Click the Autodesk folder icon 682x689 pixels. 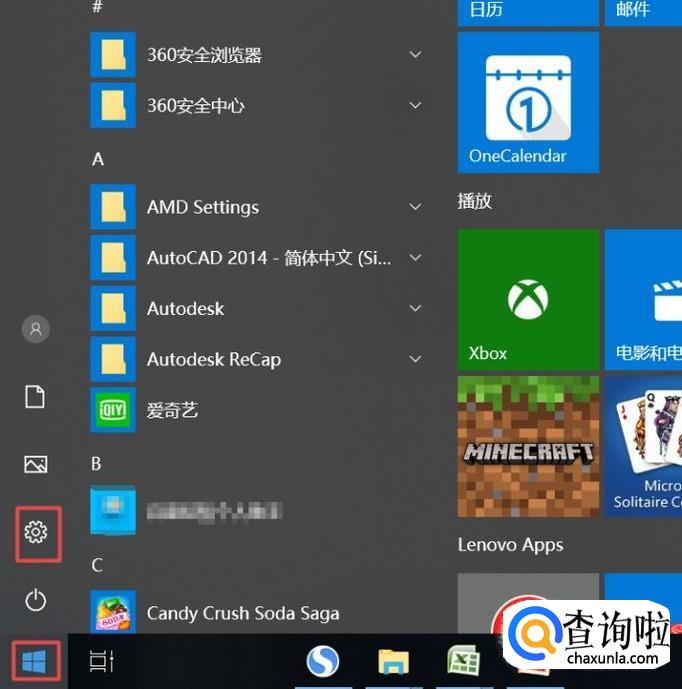pyautogui.click(x=113, y=308)
